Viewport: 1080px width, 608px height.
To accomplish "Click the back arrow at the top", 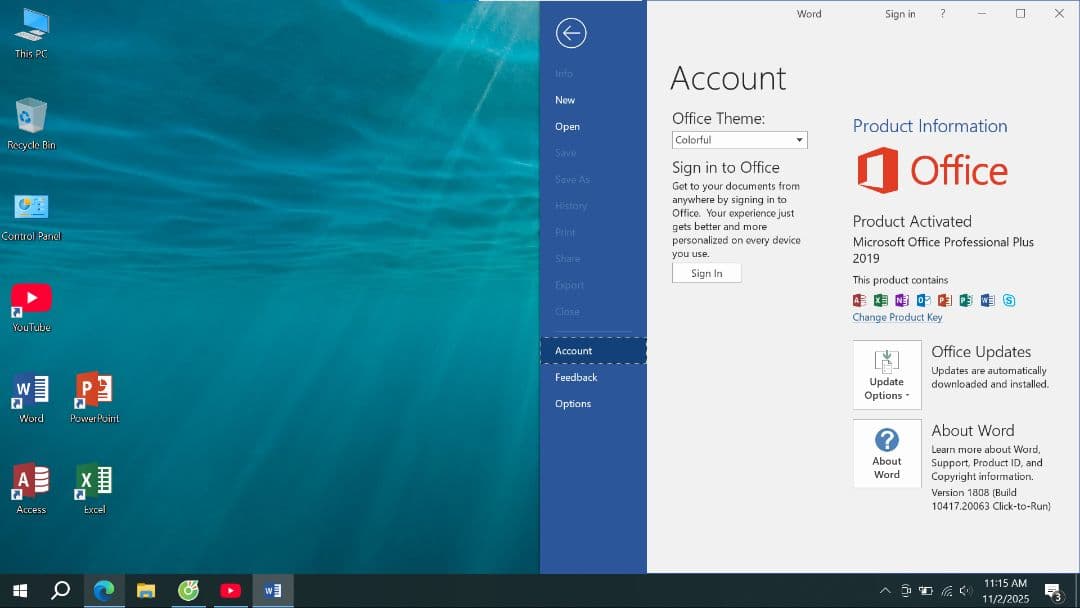I will (x=570, y=33).
